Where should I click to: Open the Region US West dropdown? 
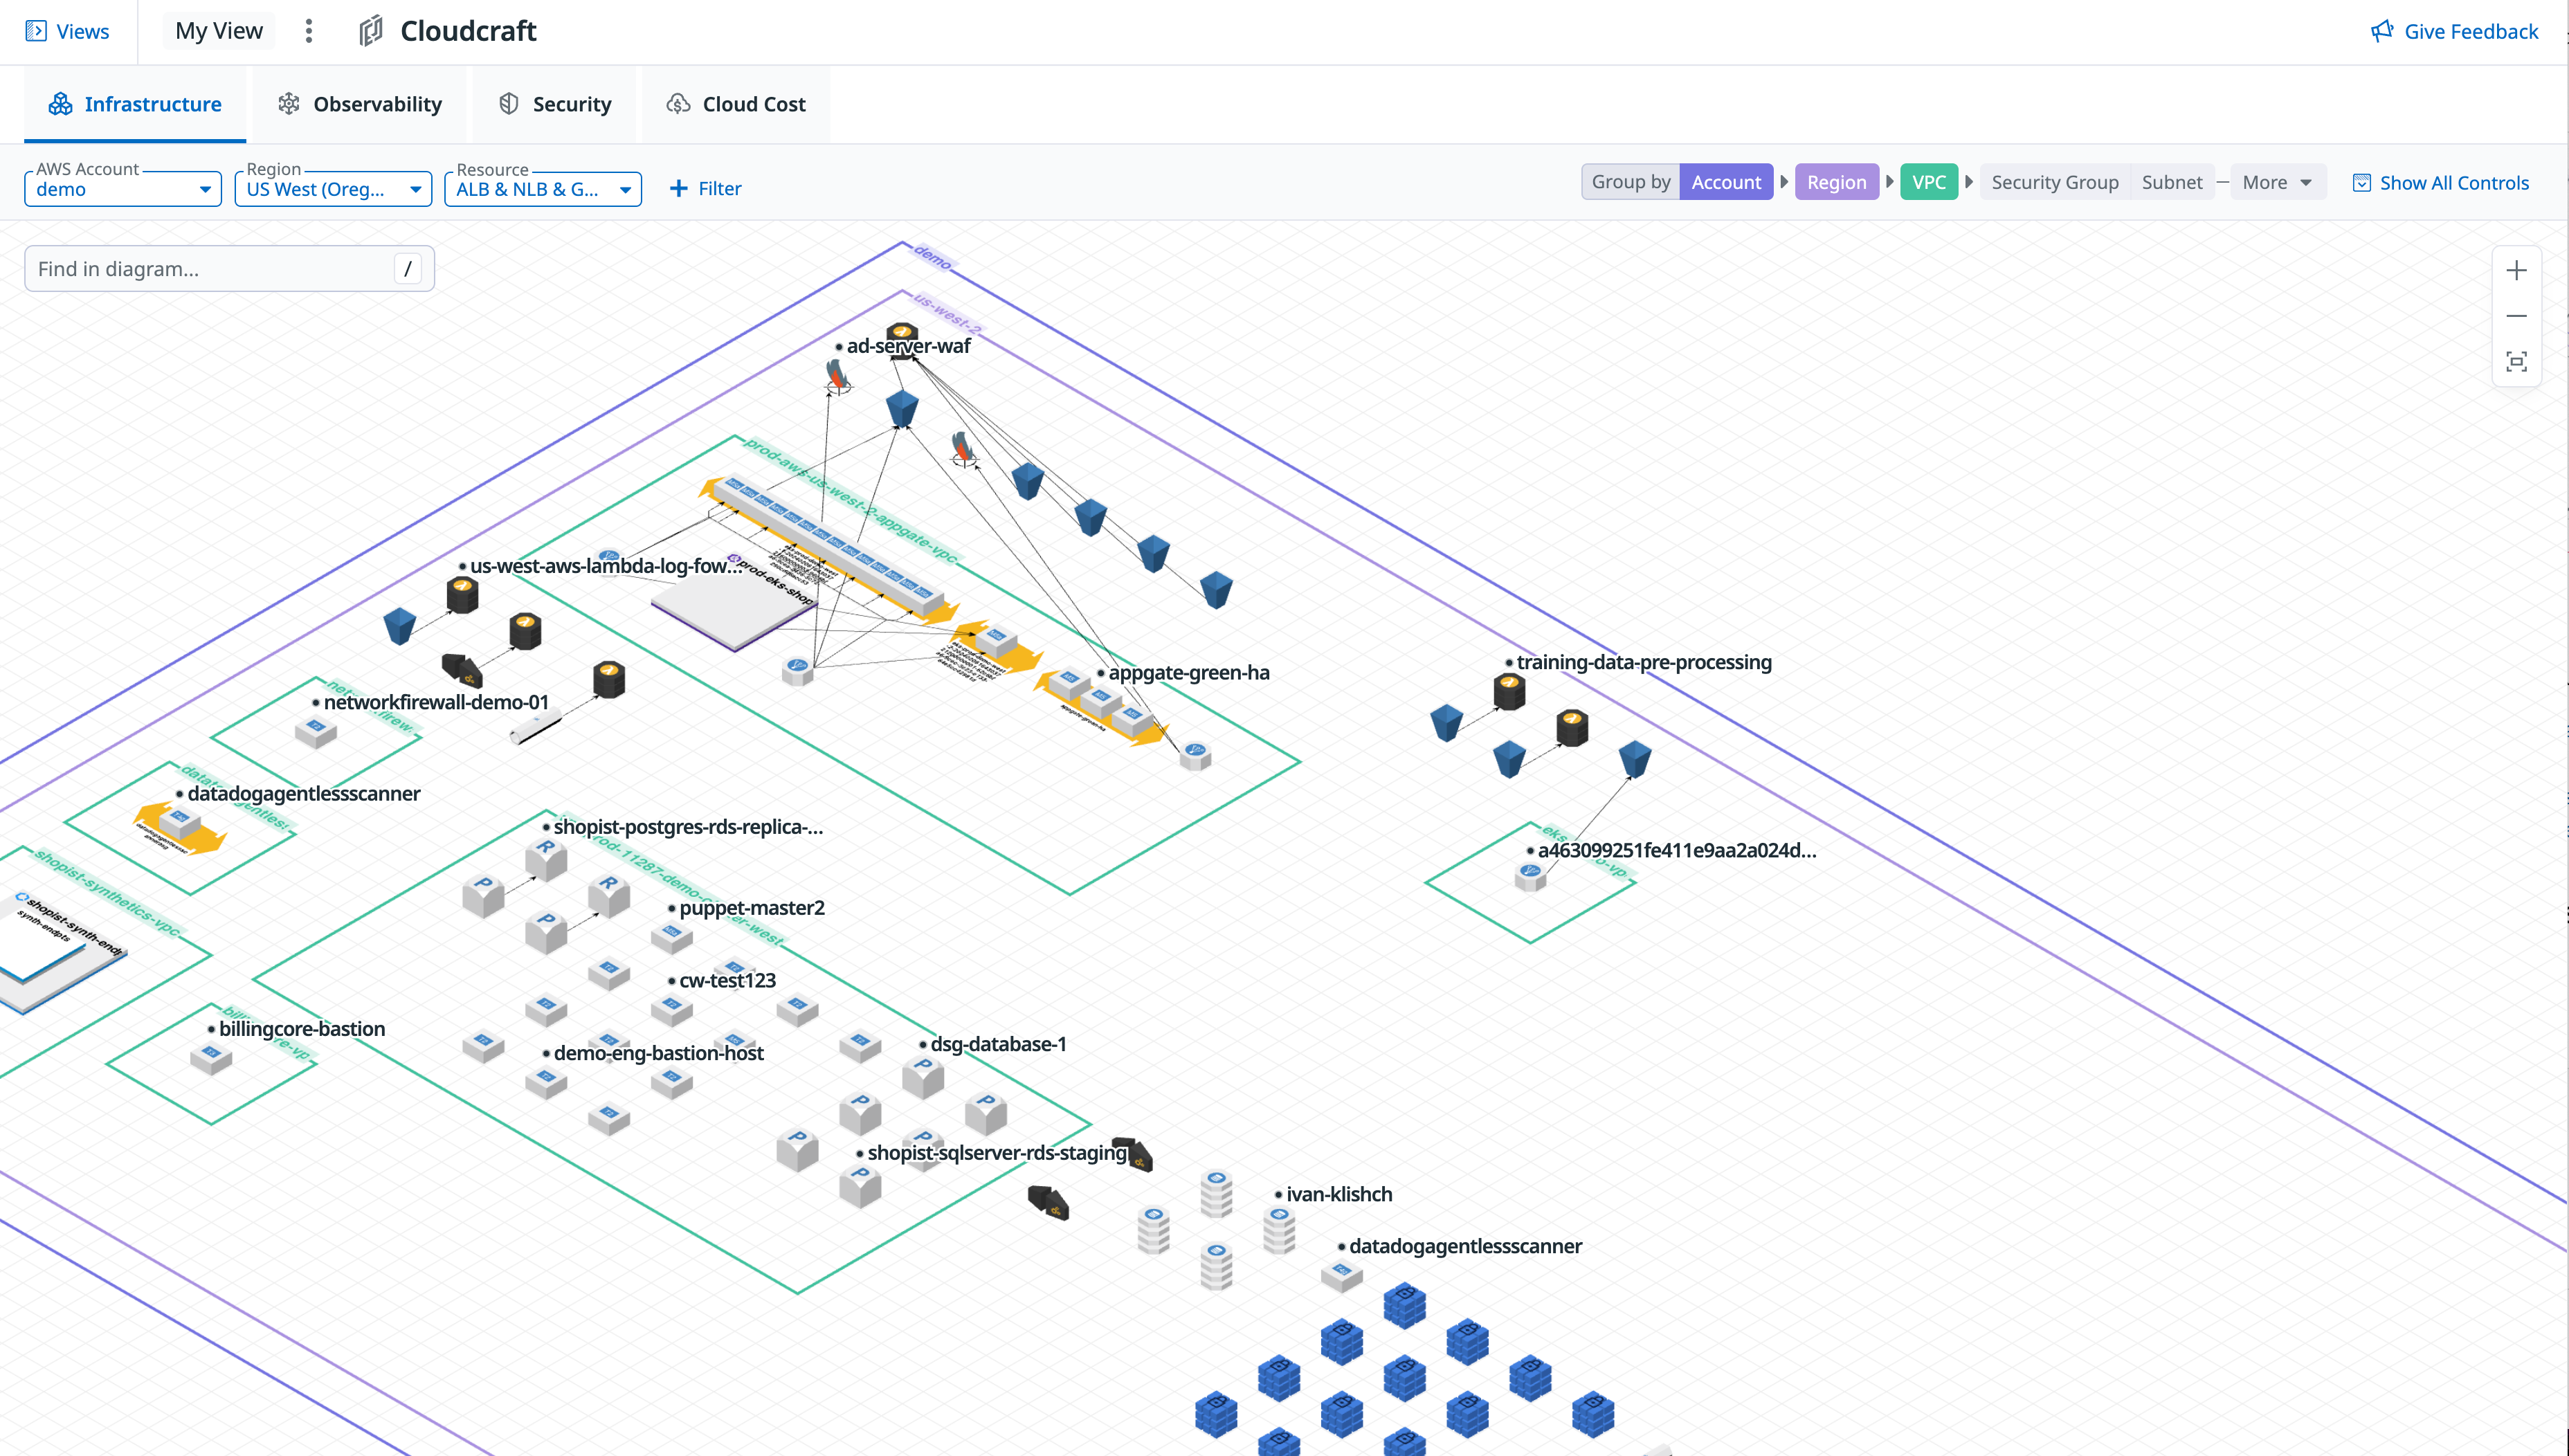pos(333,189)
